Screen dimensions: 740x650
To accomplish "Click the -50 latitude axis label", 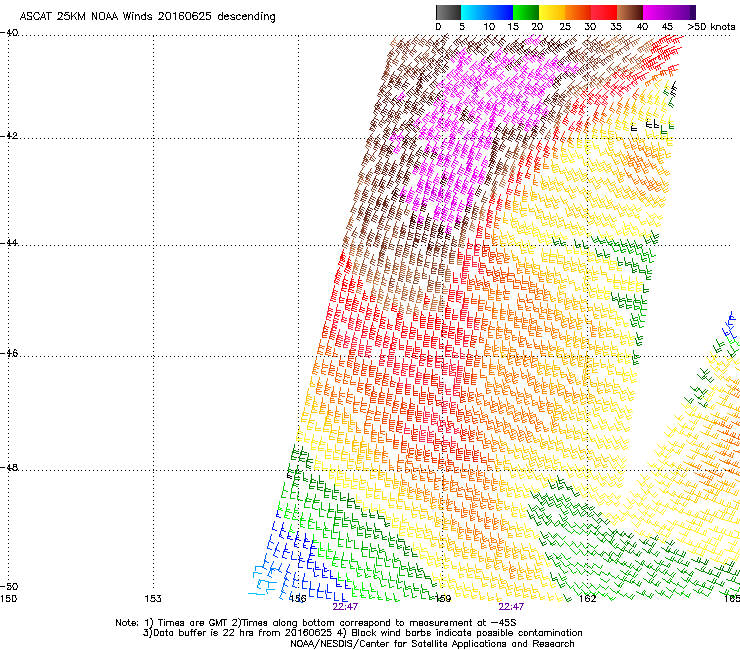I will pyautogui.click(x=9, y=587).
